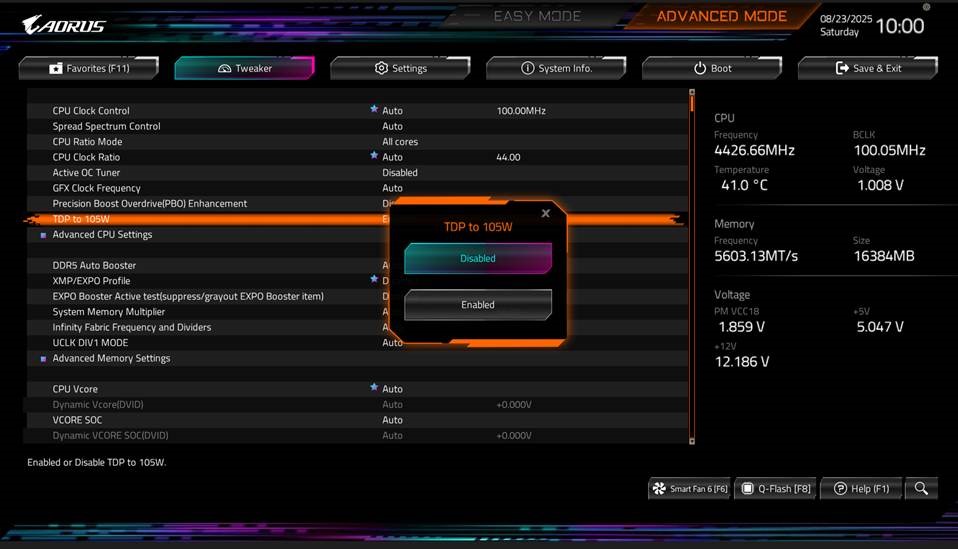Select Disabled in TDP to 105W dialog

pos(478,258)
